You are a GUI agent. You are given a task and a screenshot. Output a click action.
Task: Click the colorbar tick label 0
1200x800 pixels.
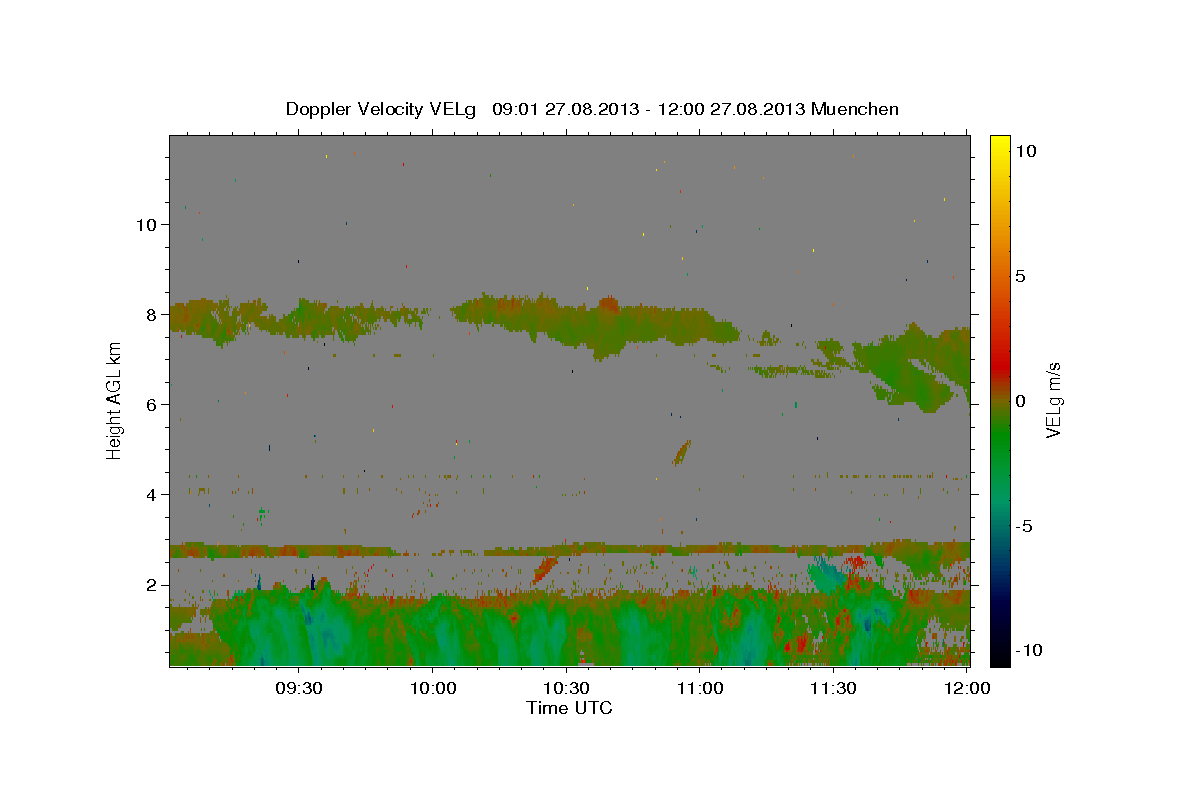tap(1020, 401)
